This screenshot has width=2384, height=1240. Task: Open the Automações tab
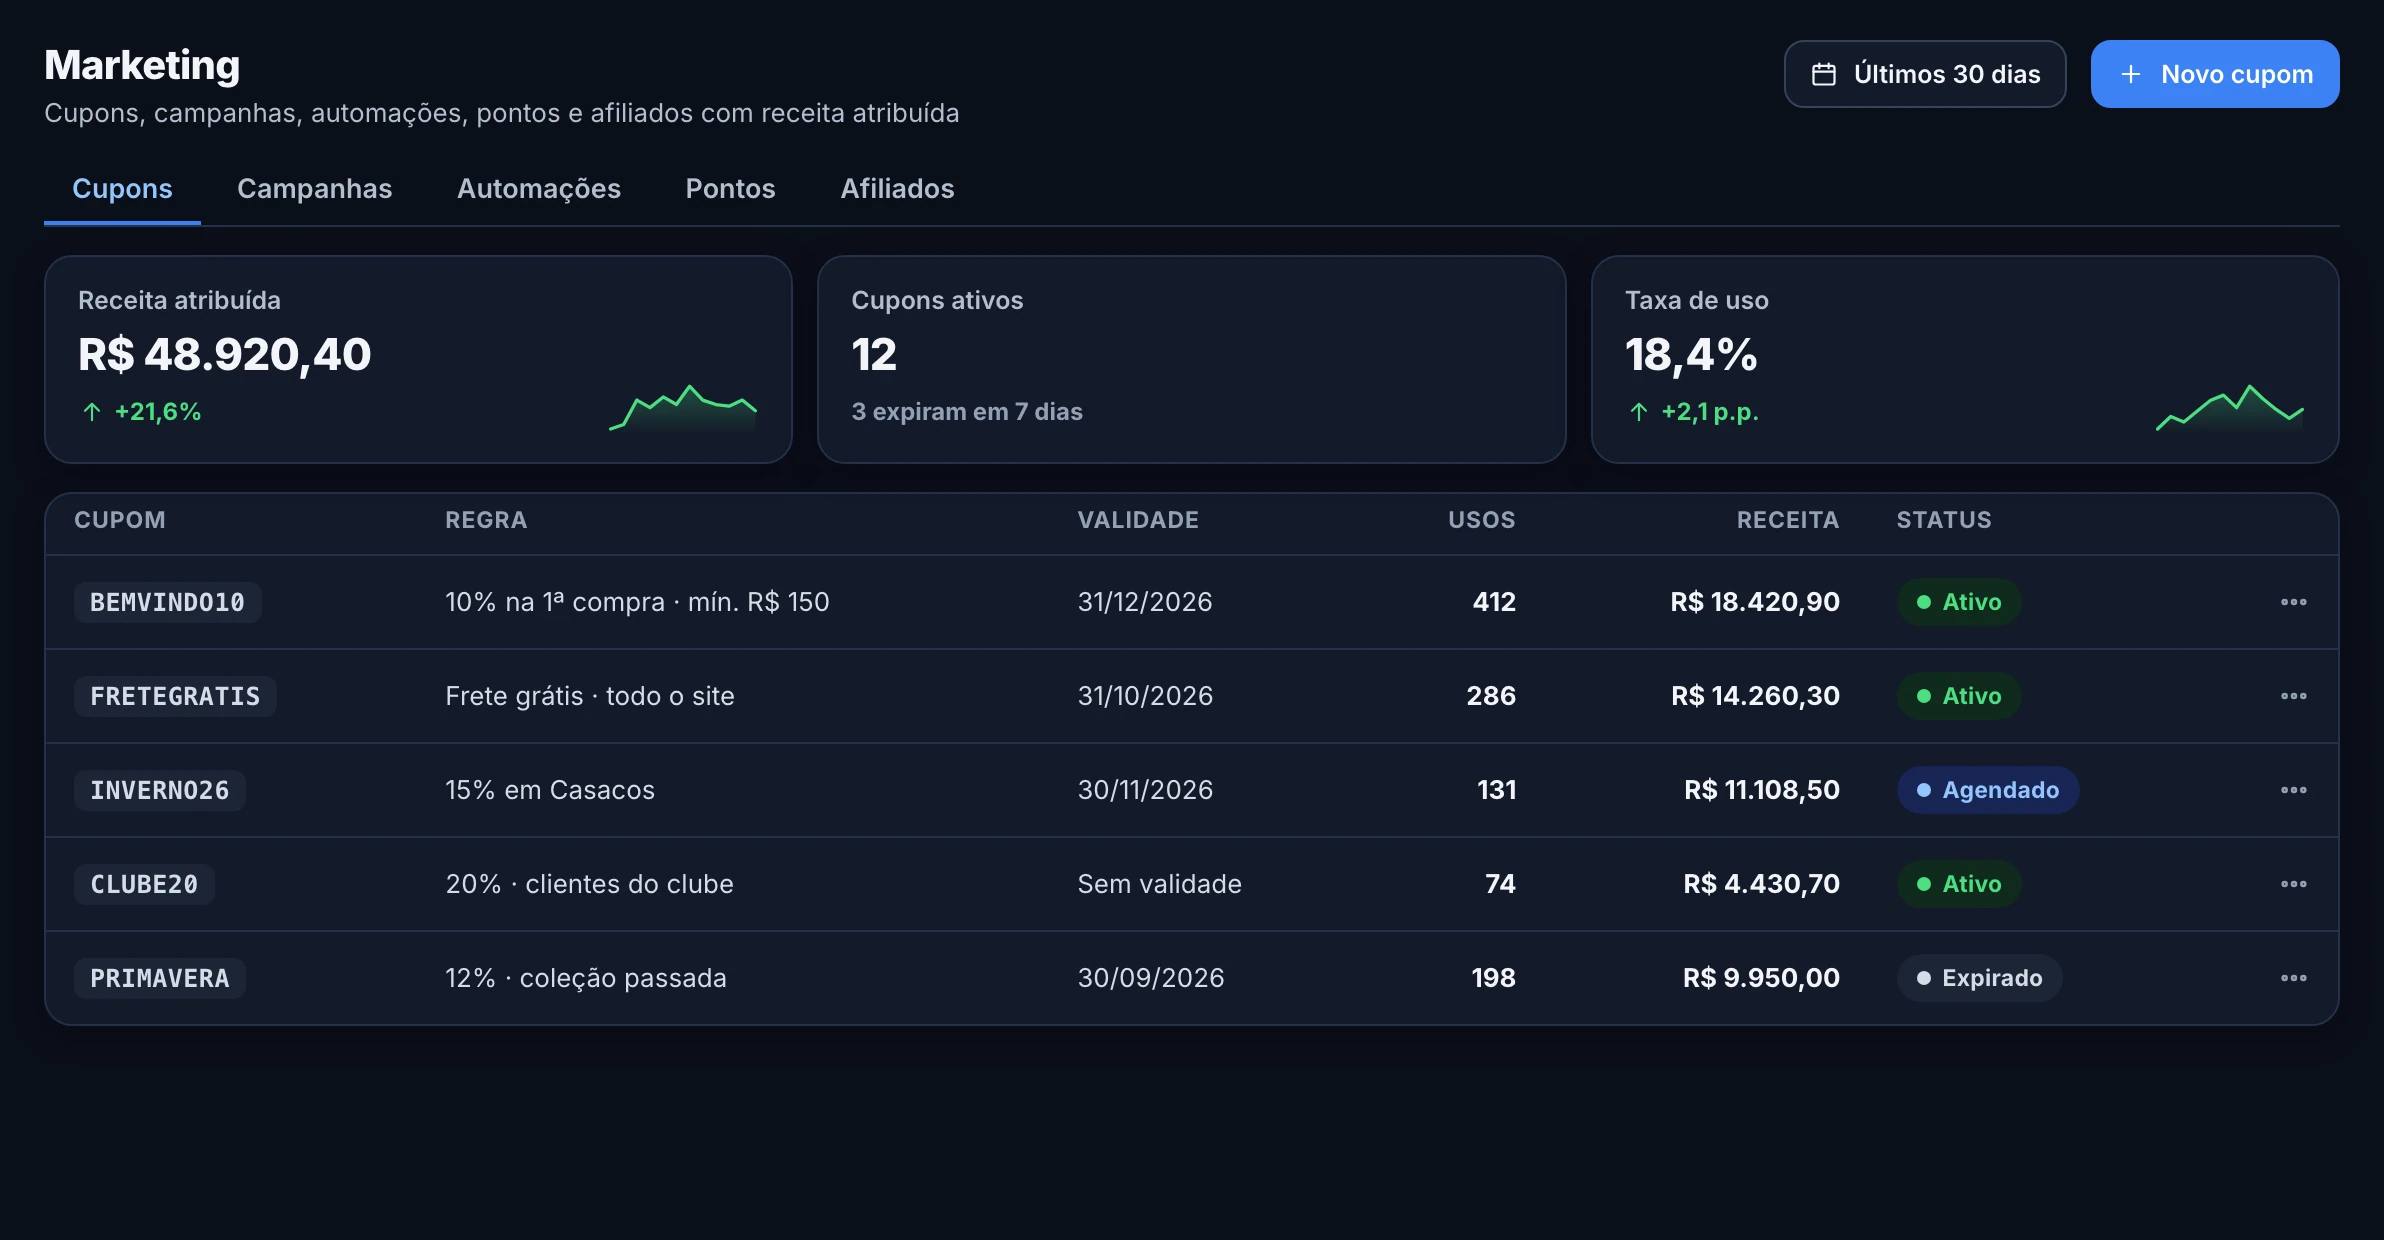pyautogui.click(x=539, y=189)
